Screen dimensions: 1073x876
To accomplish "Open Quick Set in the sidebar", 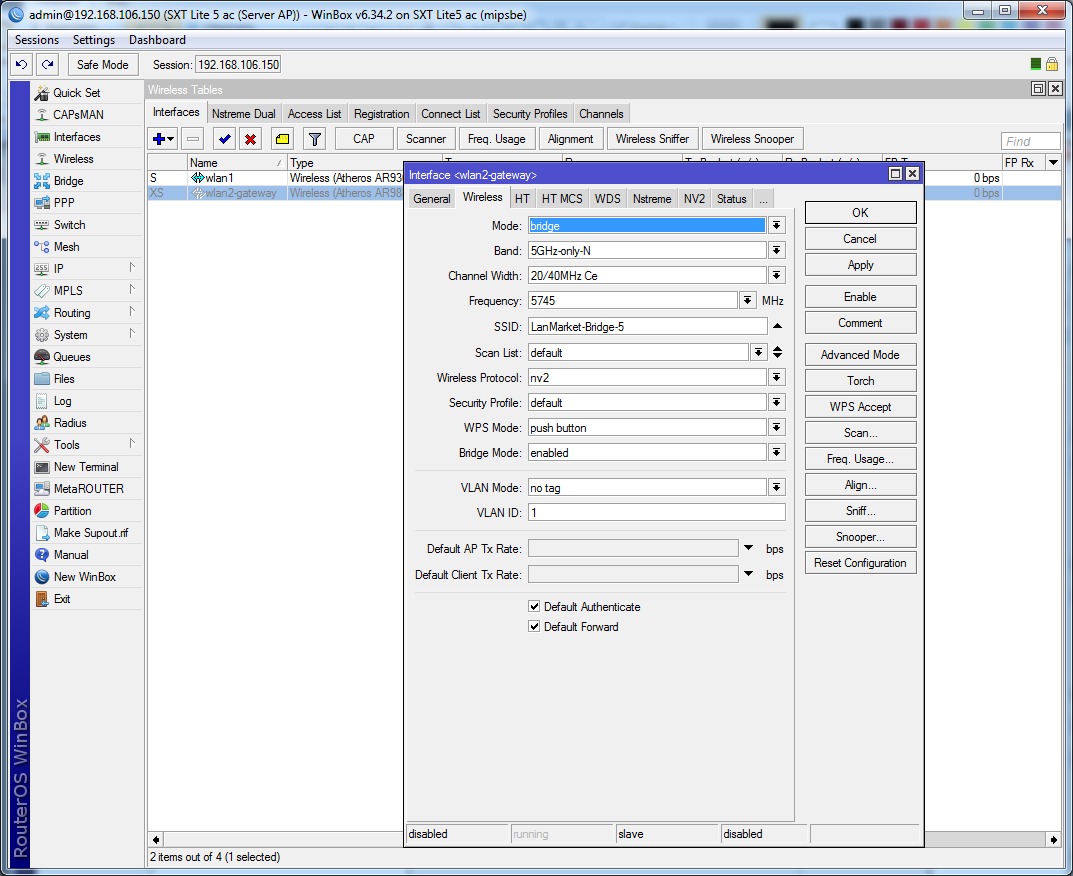I will coord(76,93).
